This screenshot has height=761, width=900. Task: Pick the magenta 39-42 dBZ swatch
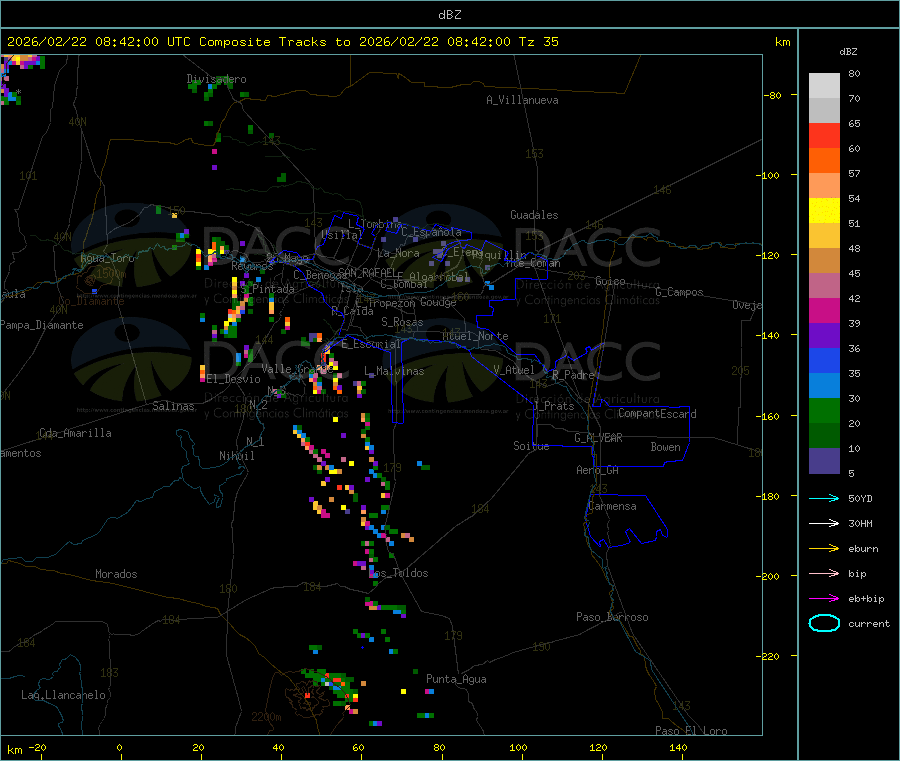[824, 310]
